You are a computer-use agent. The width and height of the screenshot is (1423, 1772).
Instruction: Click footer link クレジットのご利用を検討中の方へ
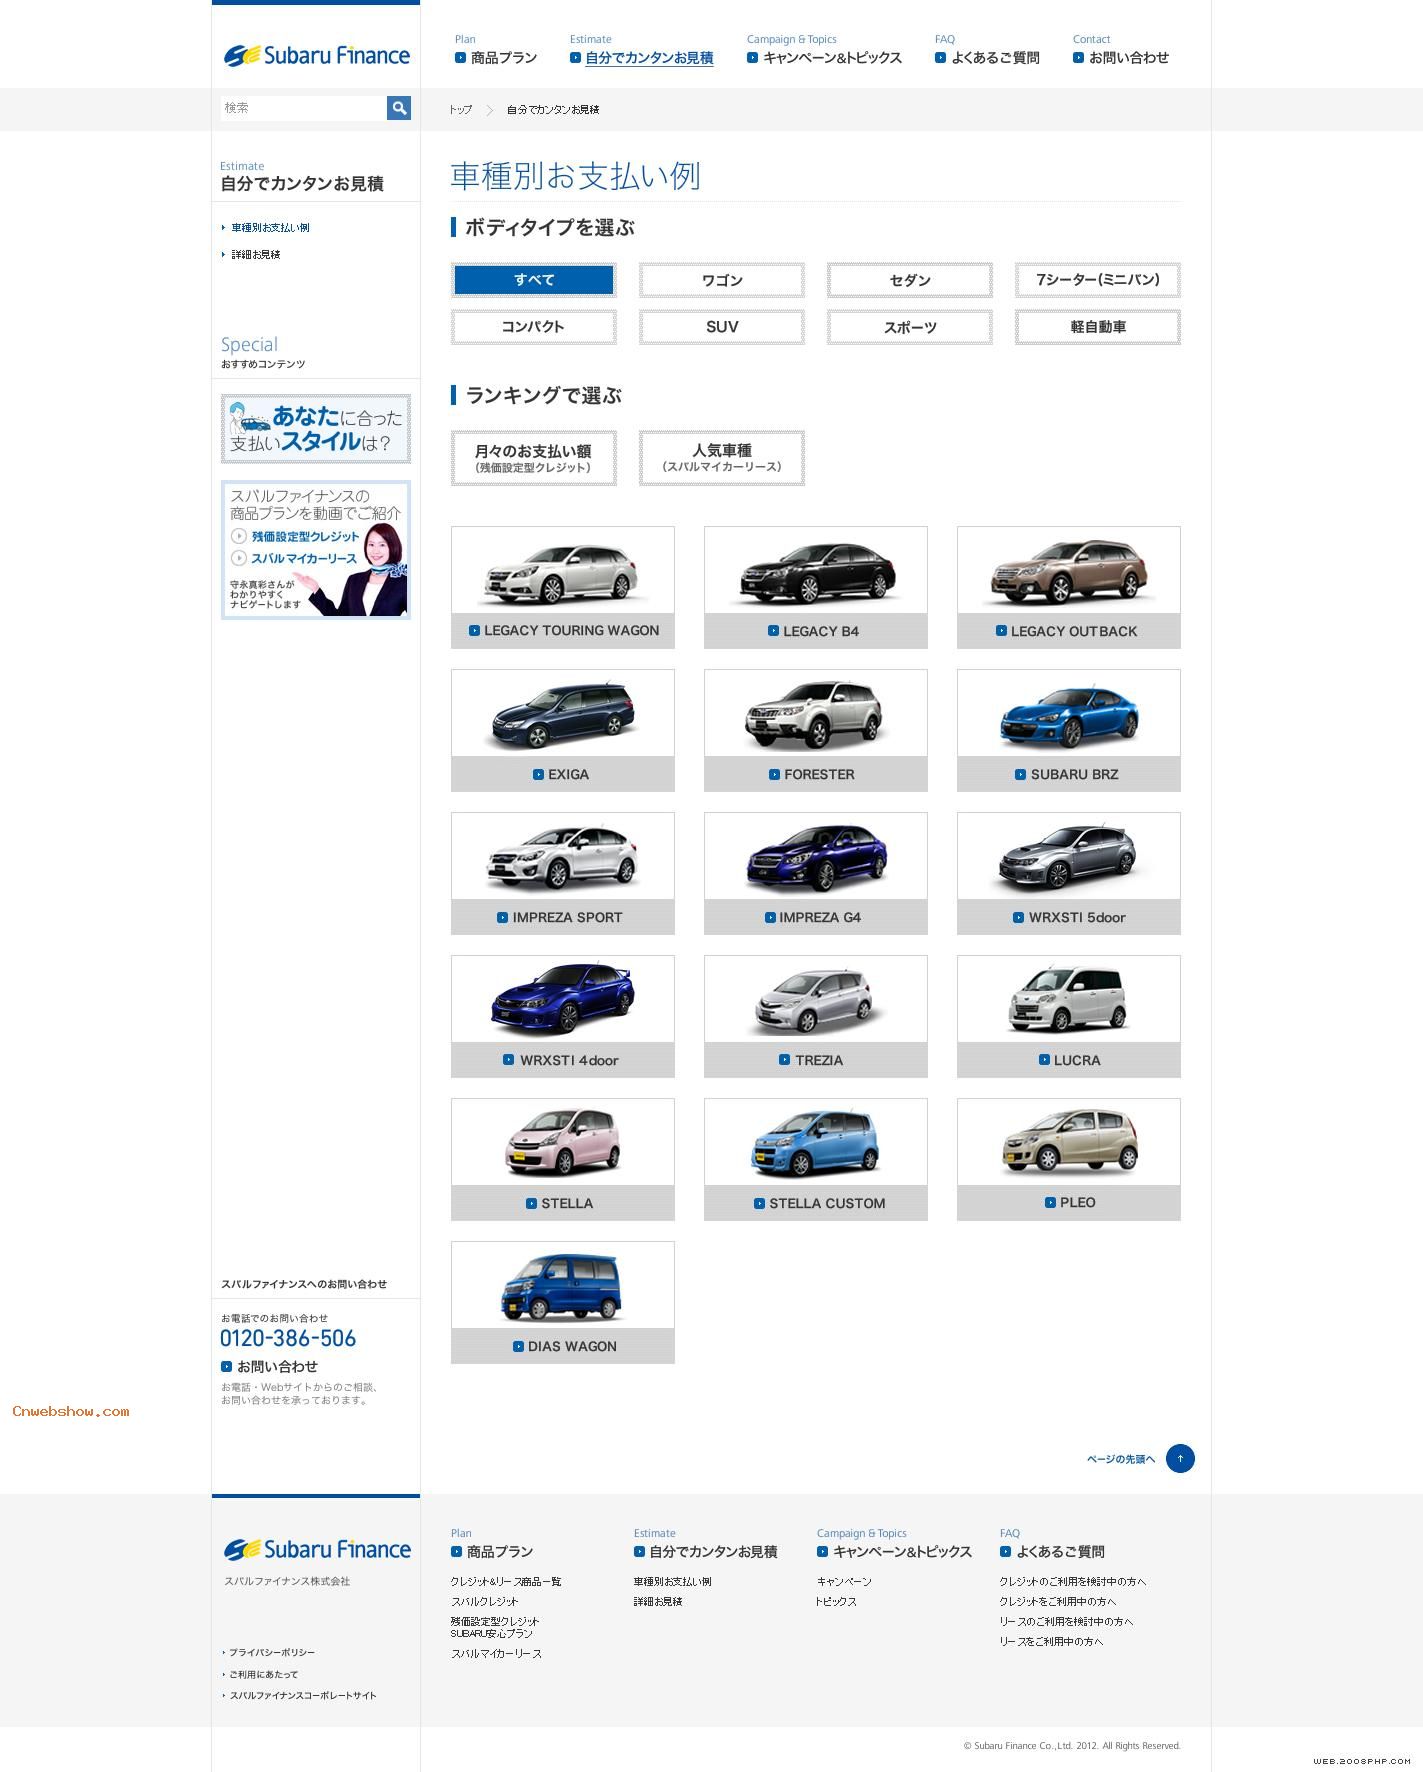point(1073,1581)
